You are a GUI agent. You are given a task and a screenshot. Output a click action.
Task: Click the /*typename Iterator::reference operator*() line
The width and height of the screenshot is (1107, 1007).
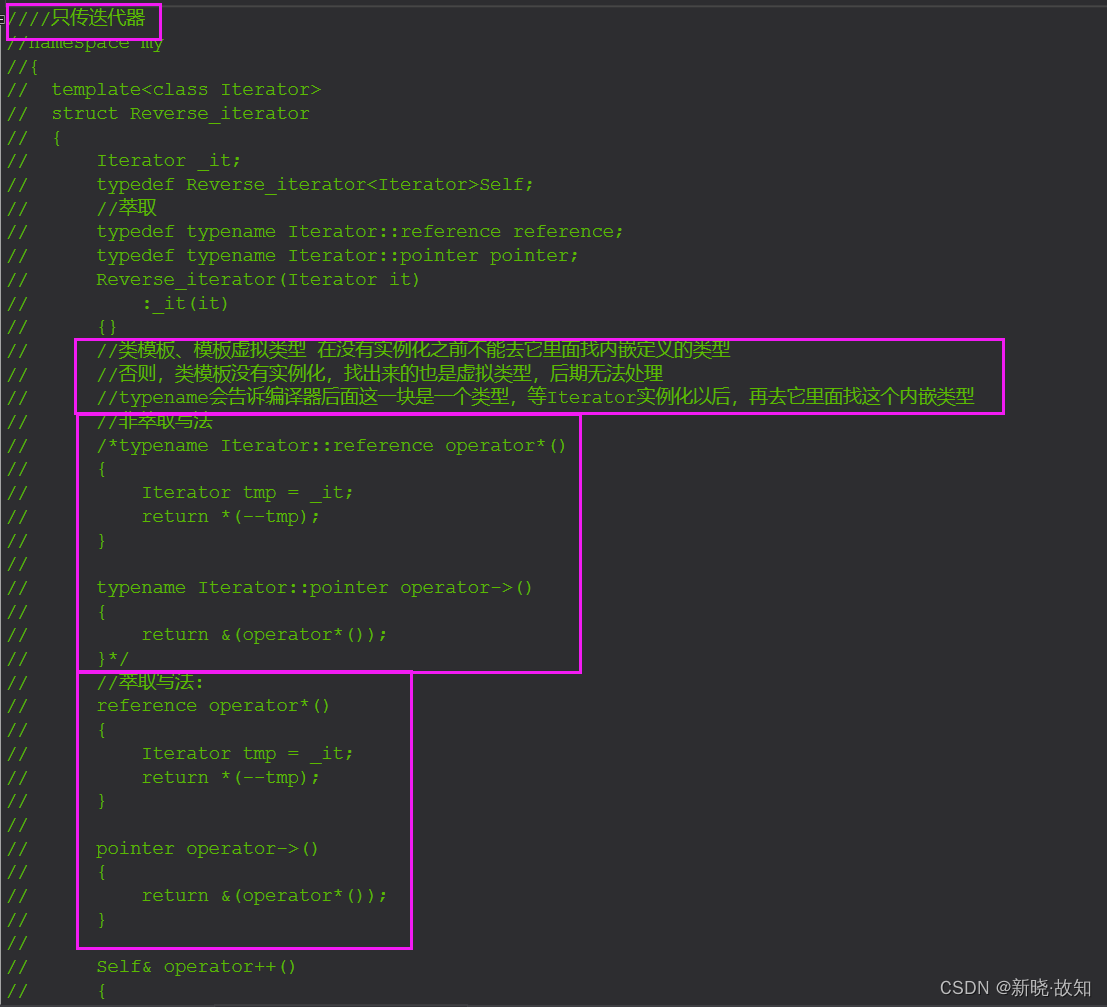(x=331, y=446)
